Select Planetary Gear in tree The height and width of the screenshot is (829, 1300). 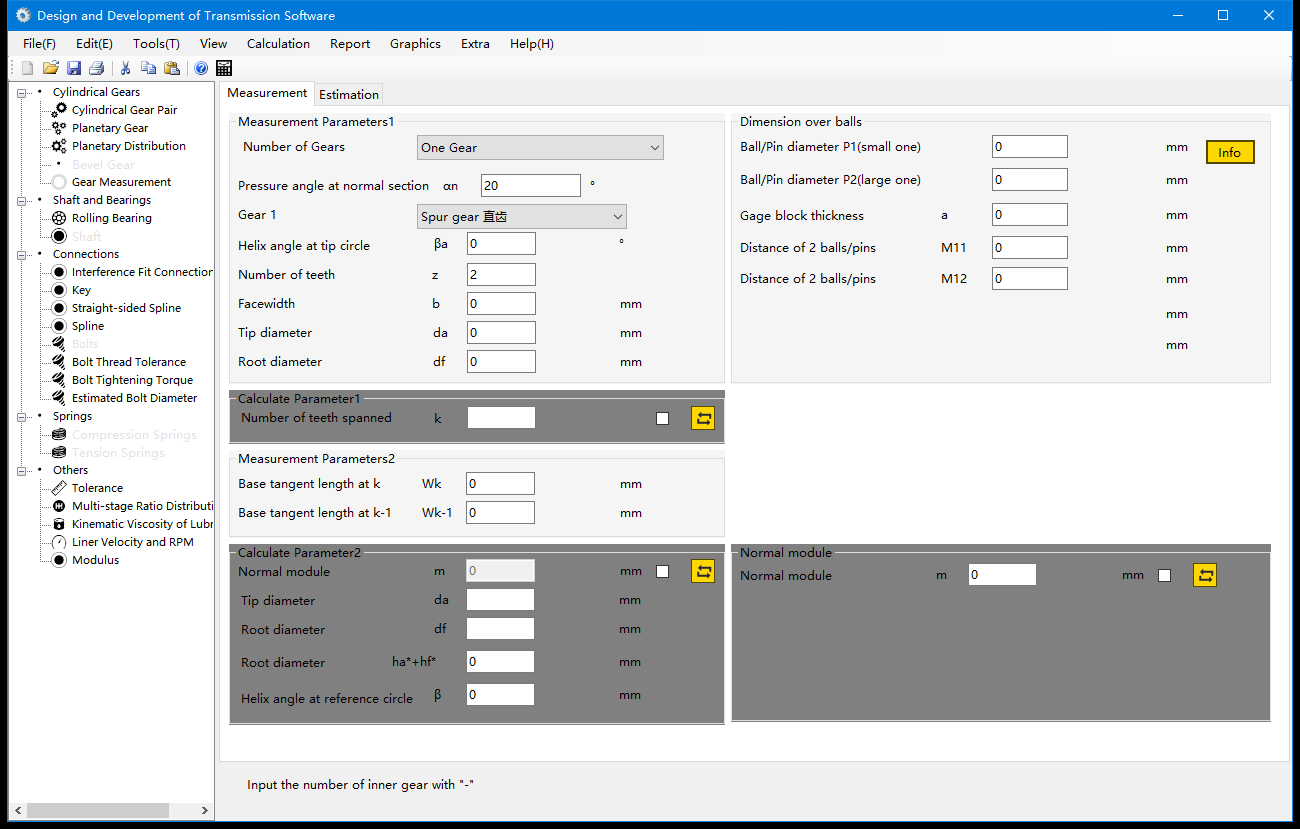click(x=110, y=128)
